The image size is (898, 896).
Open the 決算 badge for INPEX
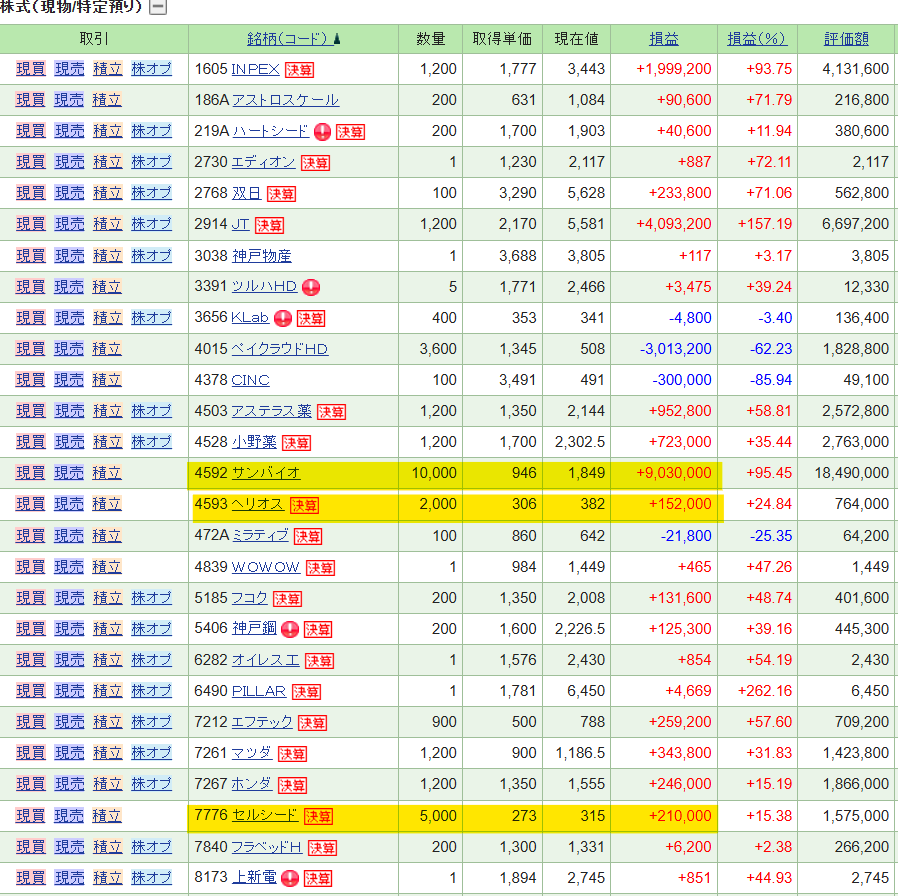click(x=299, y=70)
